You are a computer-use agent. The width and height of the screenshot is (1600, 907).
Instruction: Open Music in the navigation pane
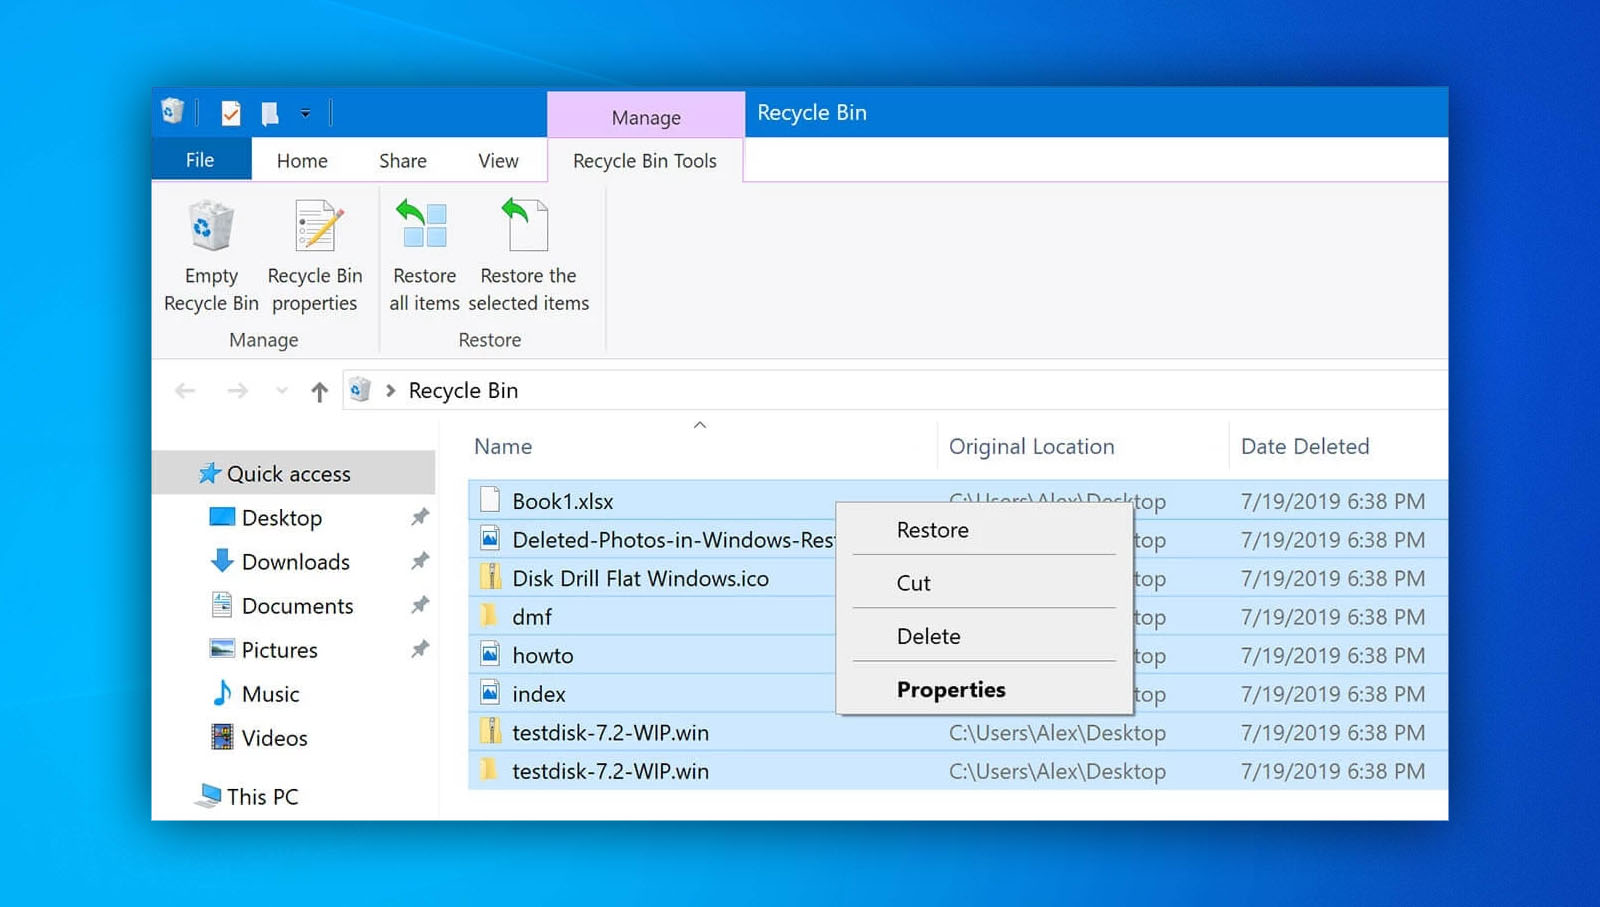(270, 694)
